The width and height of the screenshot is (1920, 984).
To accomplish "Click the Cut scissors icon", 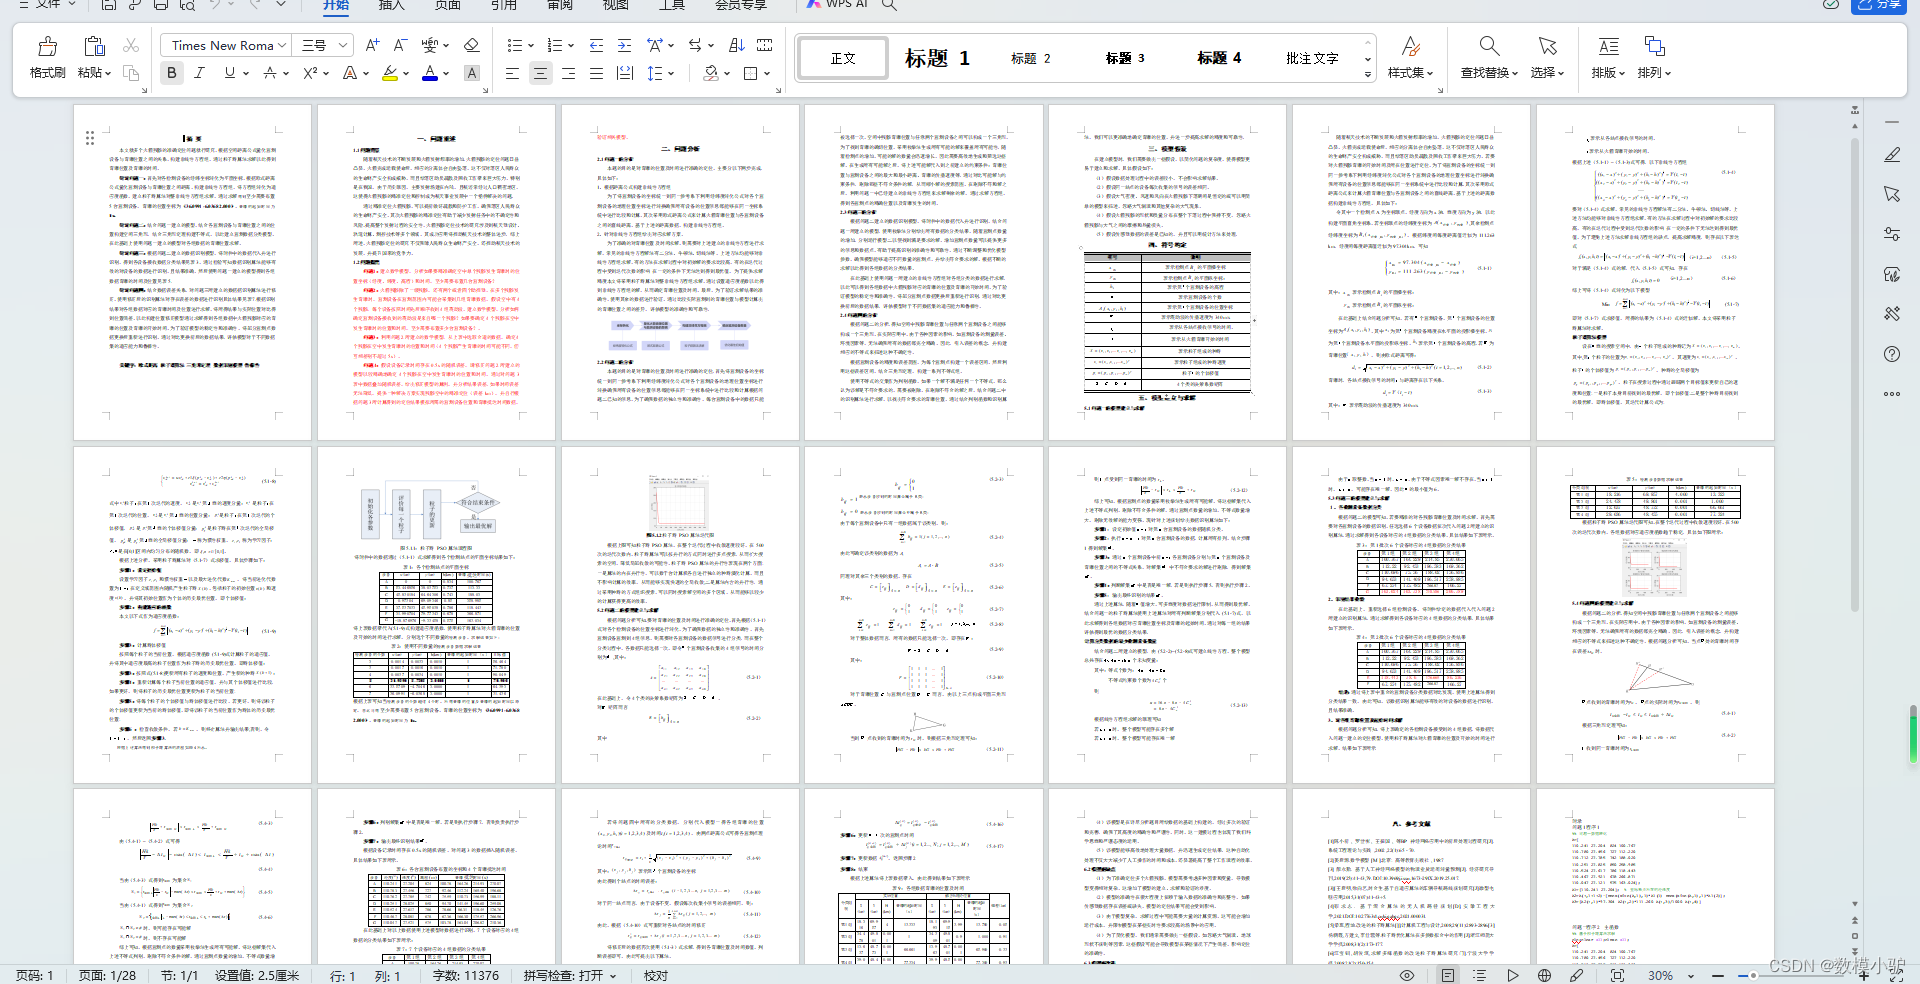I will (131, 45).
